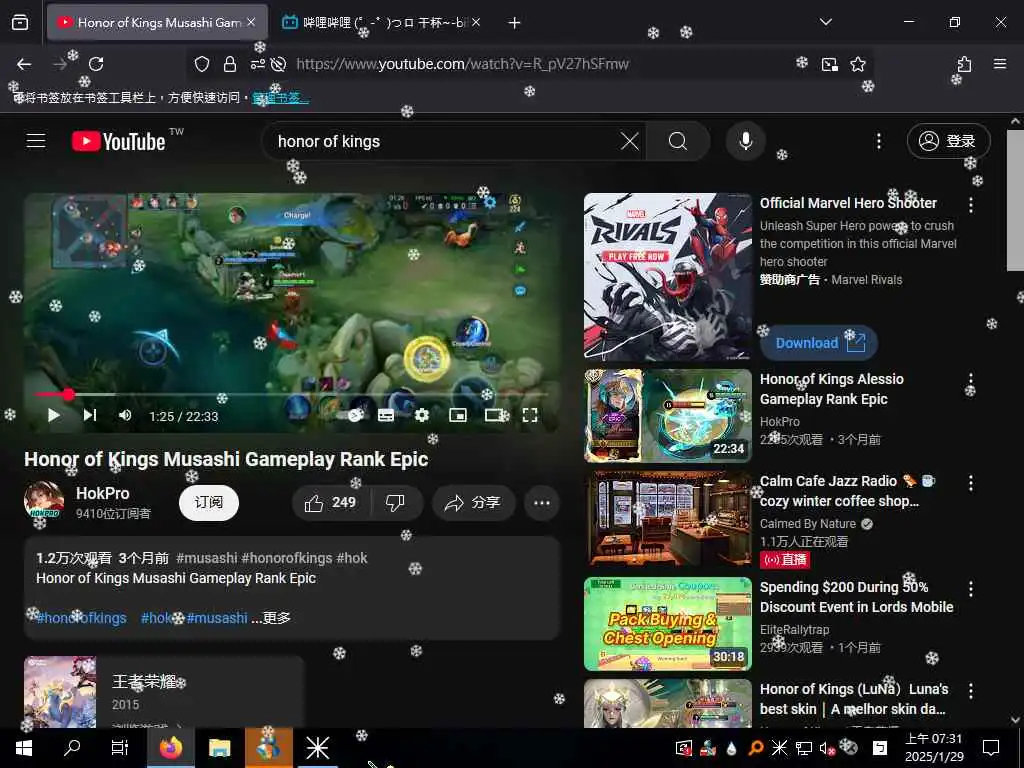Image resolution: width=1024 pixels, height=768 pixels.
Task: Open options for the Lords Mobile video
Action: point(970,589)
